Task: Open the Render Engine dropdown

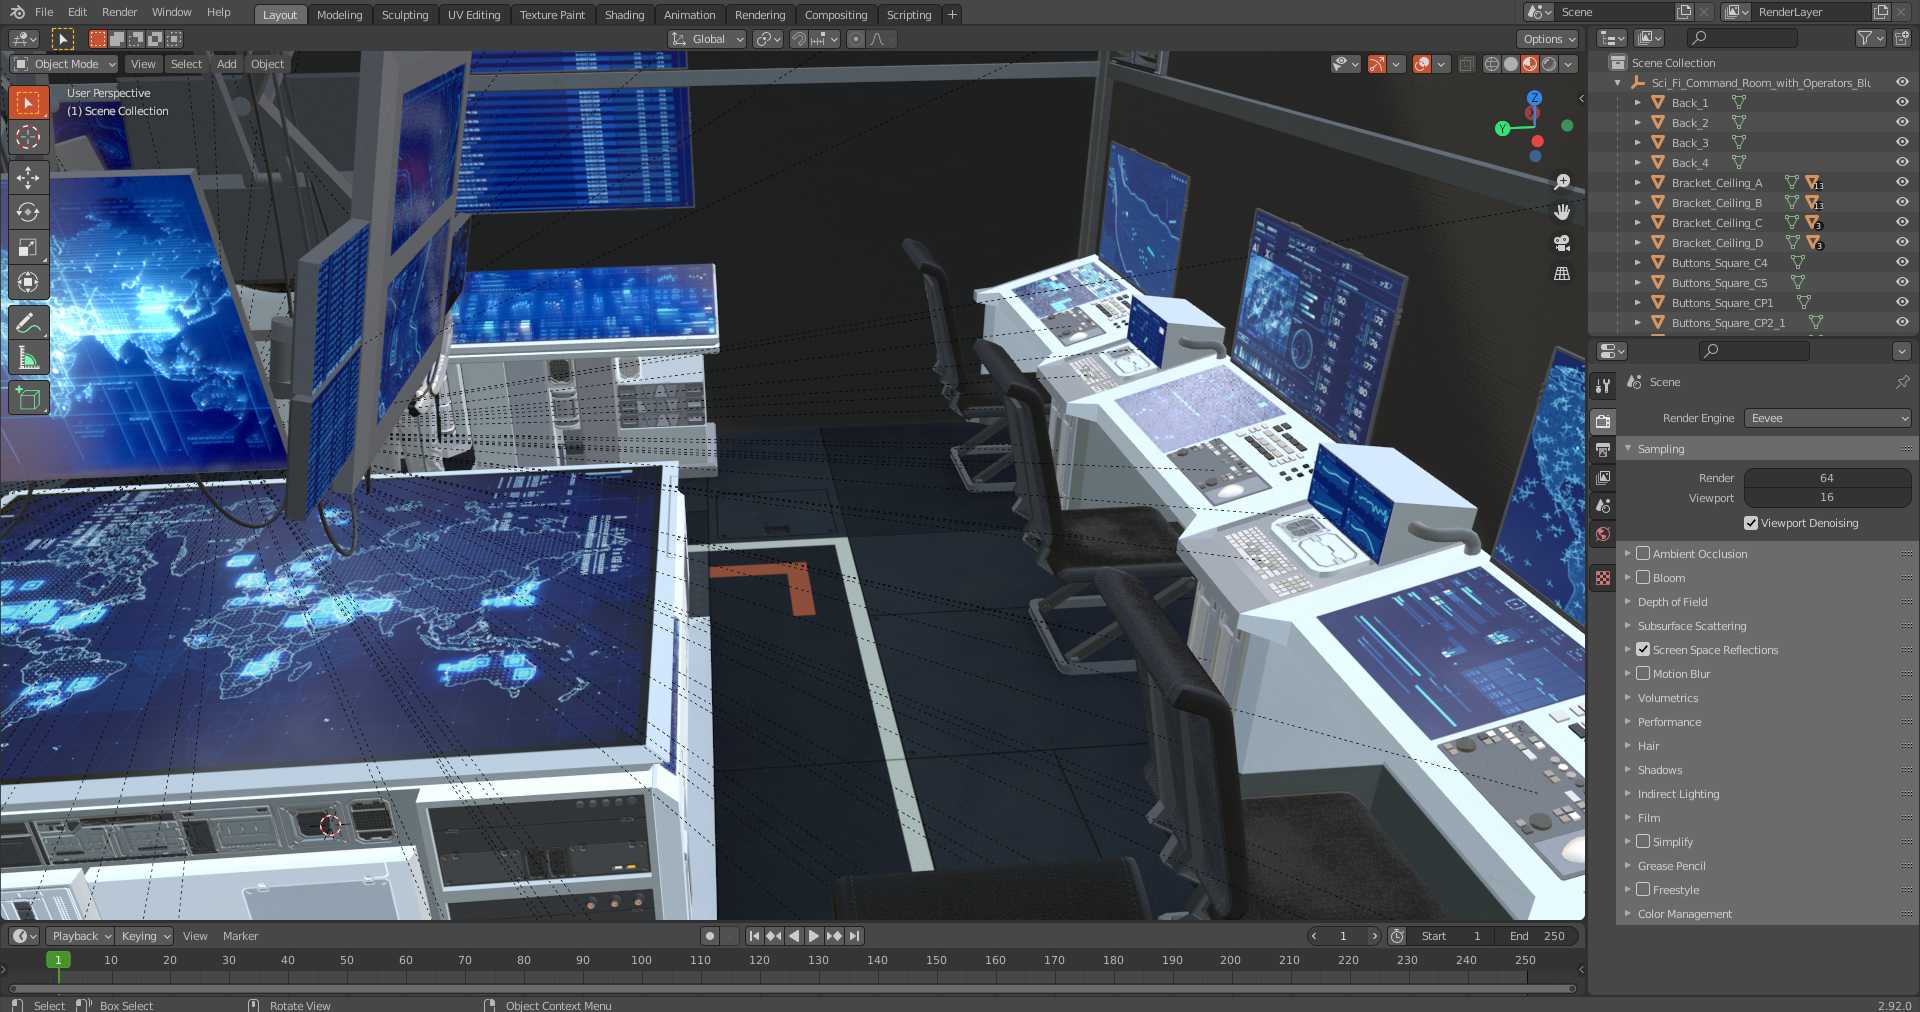Action: pyautogui.click(x=1828, y=418)
